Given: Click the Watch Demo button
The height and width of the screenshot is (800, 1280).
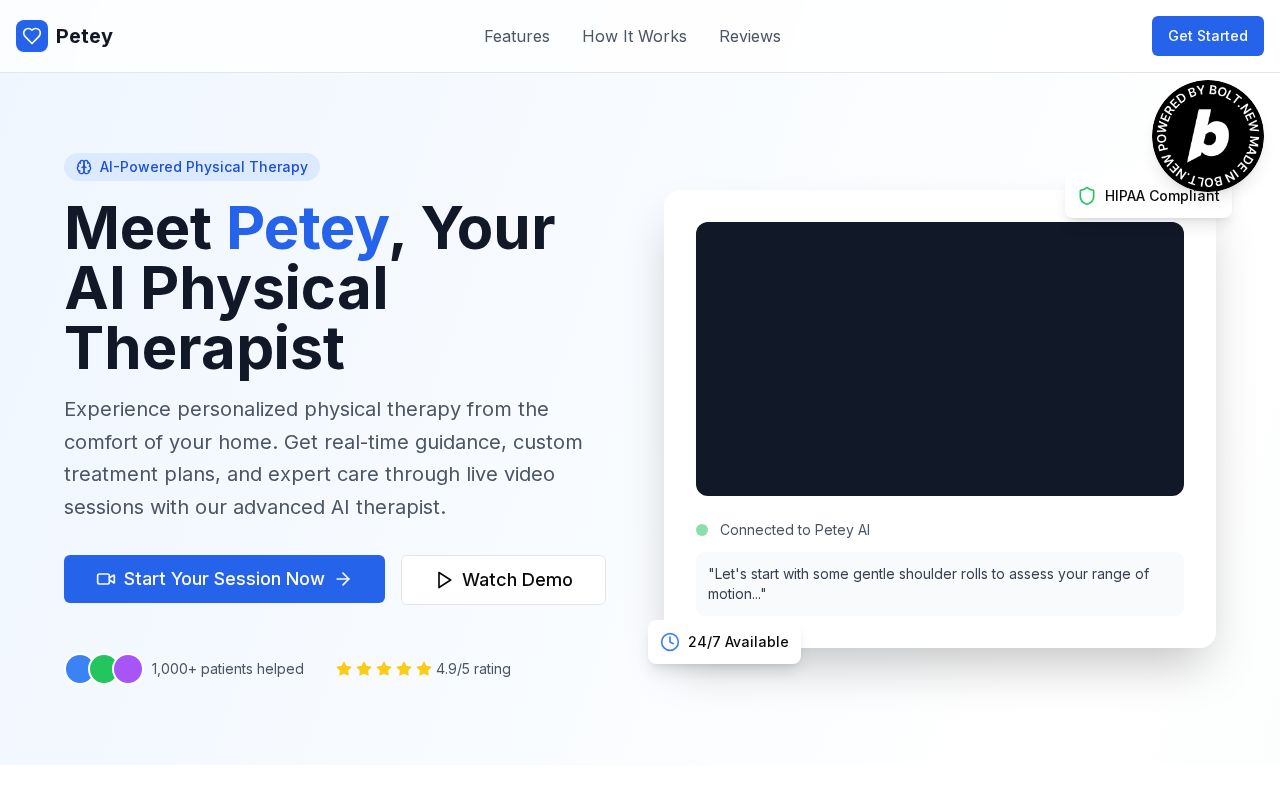Looking at the screenshot, I should point(503,580).
